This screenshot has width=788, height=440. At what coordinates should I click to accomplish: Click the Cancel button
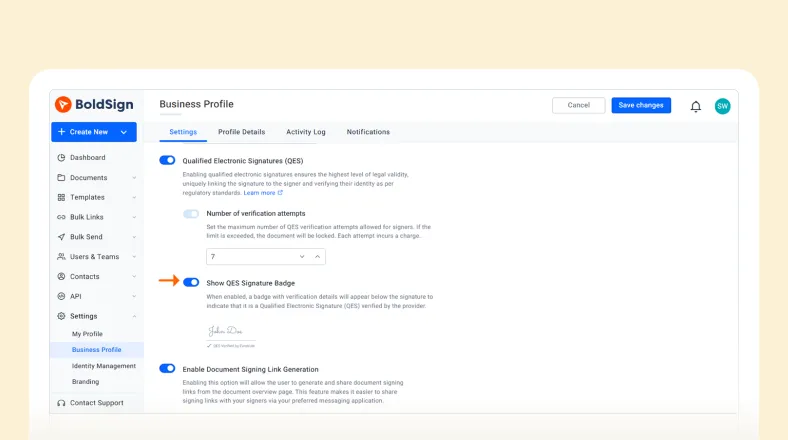[578, 105]
